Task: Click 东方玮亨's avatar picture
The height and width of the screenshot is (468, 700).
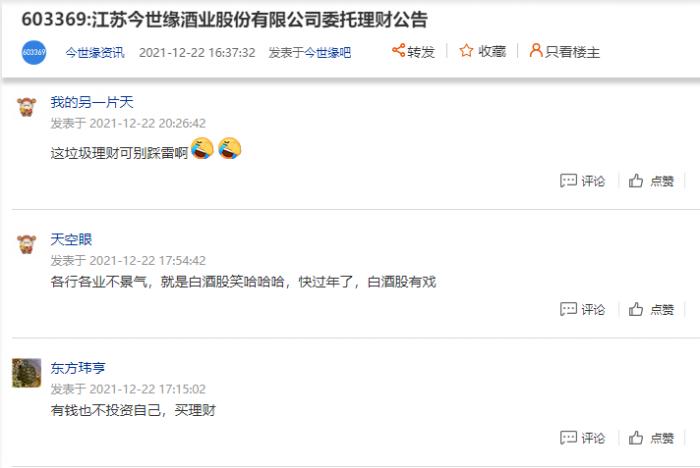Action: [x=26, y=373]
